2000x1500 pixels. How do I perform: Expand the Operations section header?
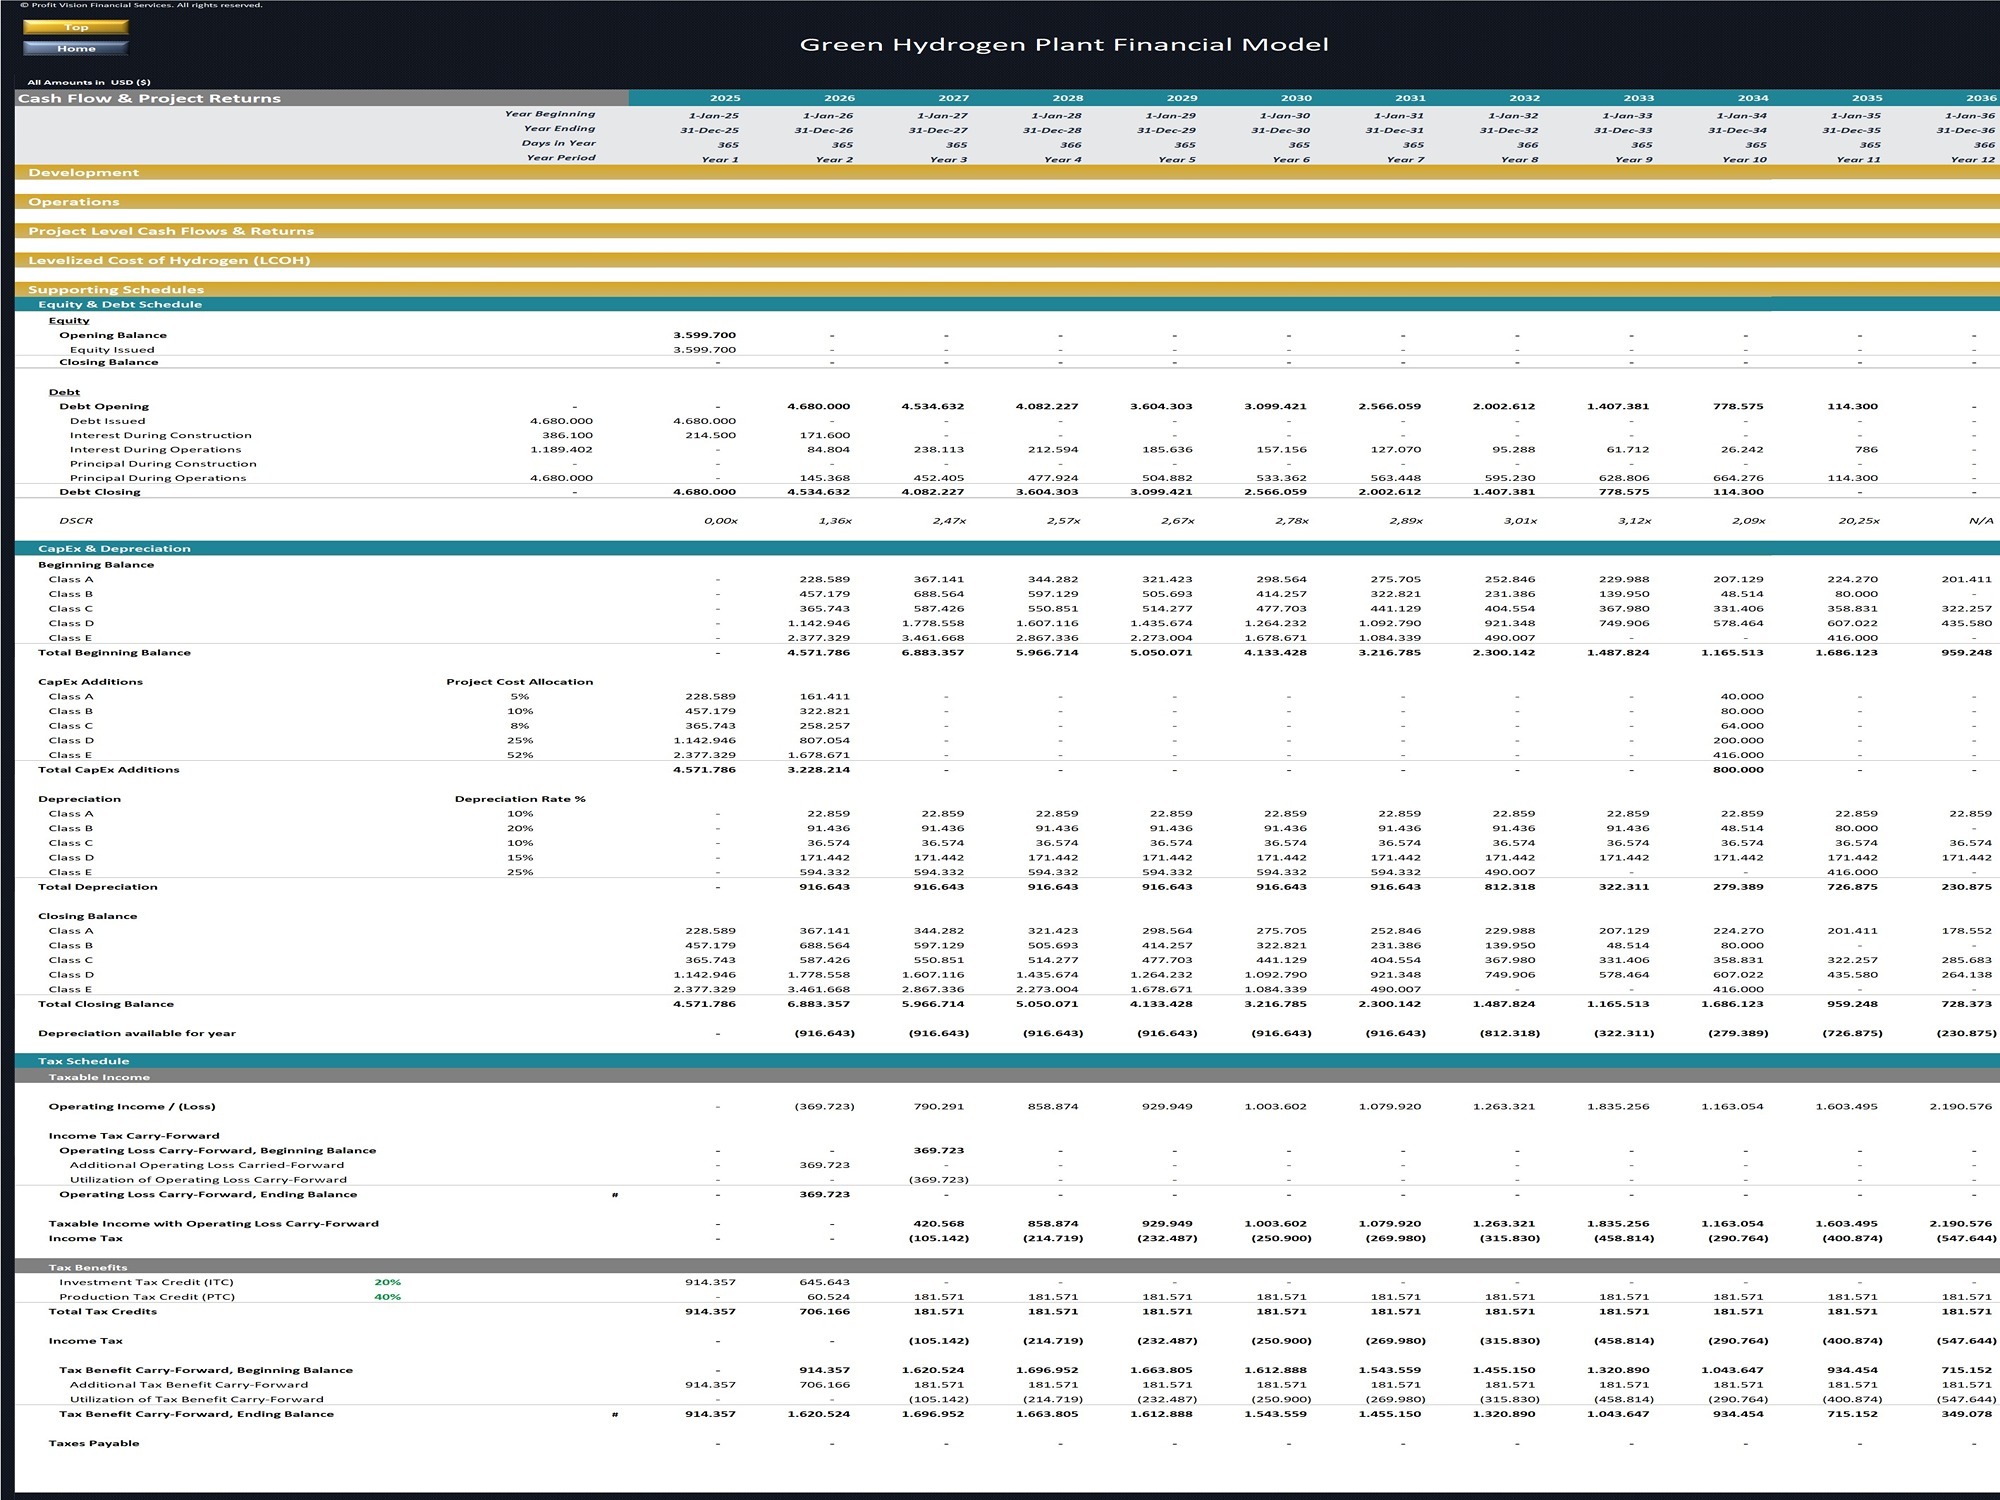[1007, 202]
